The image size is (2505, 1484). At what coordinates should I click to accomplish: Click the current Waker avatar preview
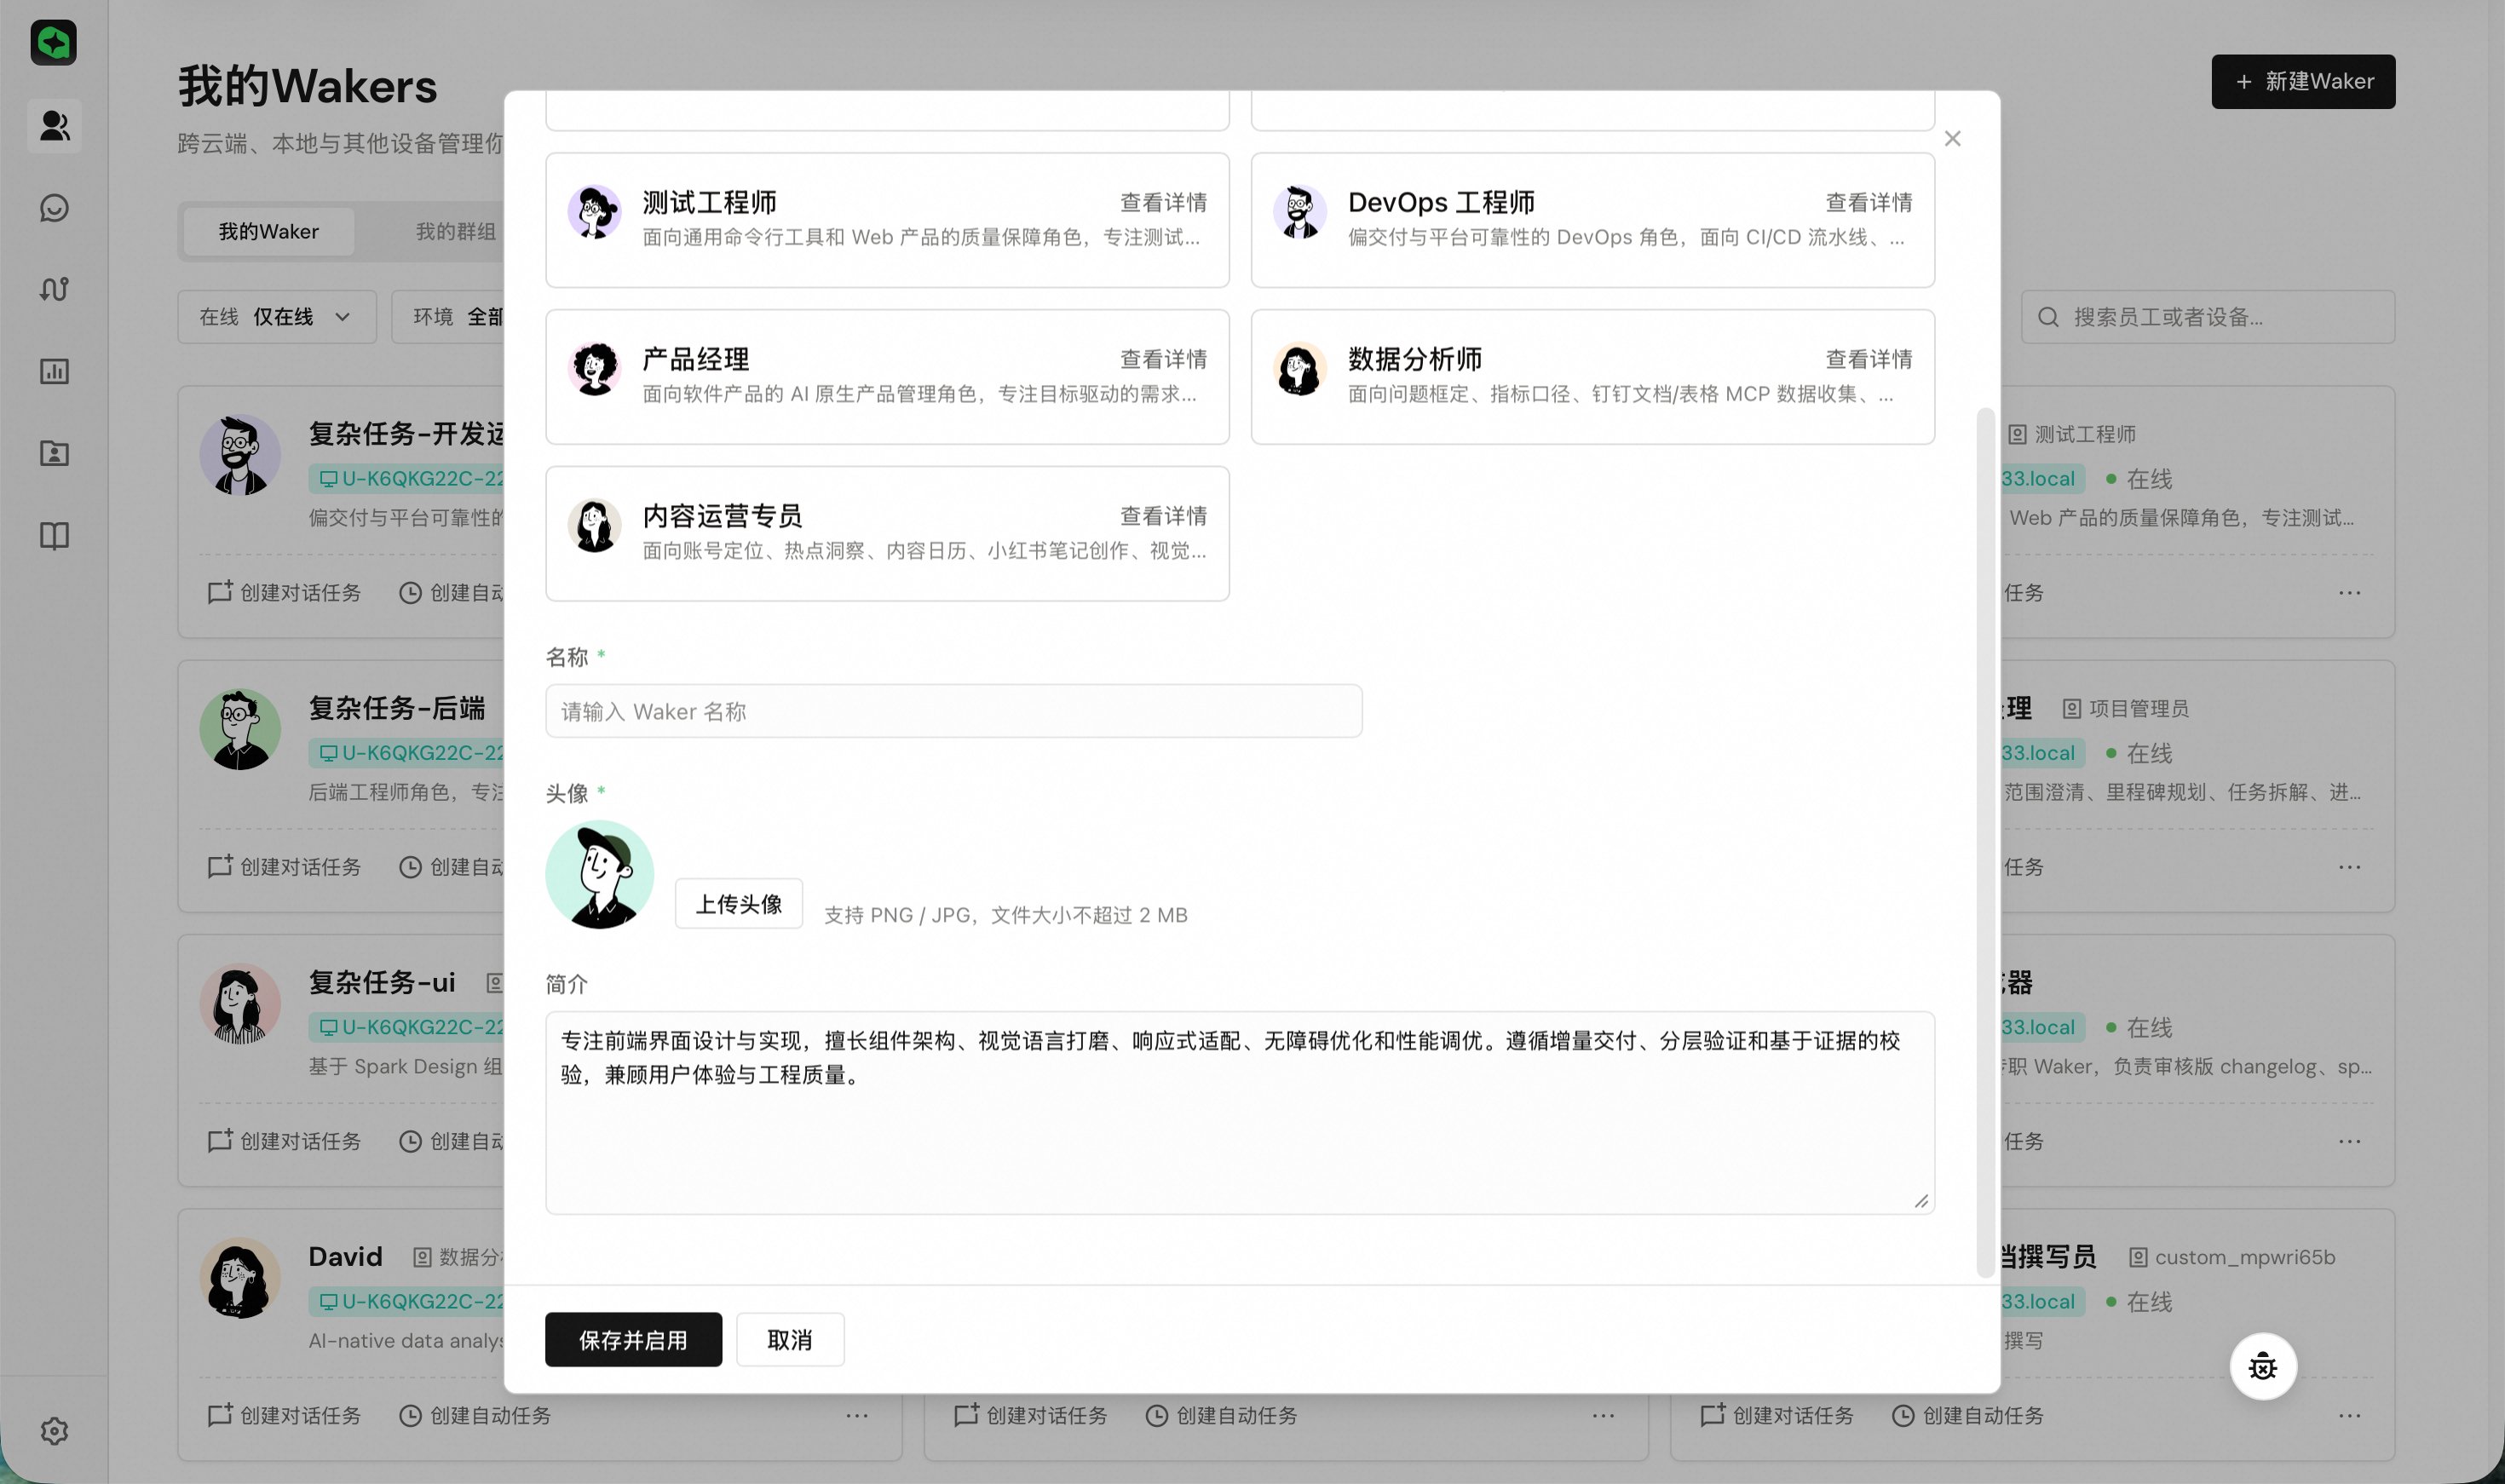coord(600,875)
